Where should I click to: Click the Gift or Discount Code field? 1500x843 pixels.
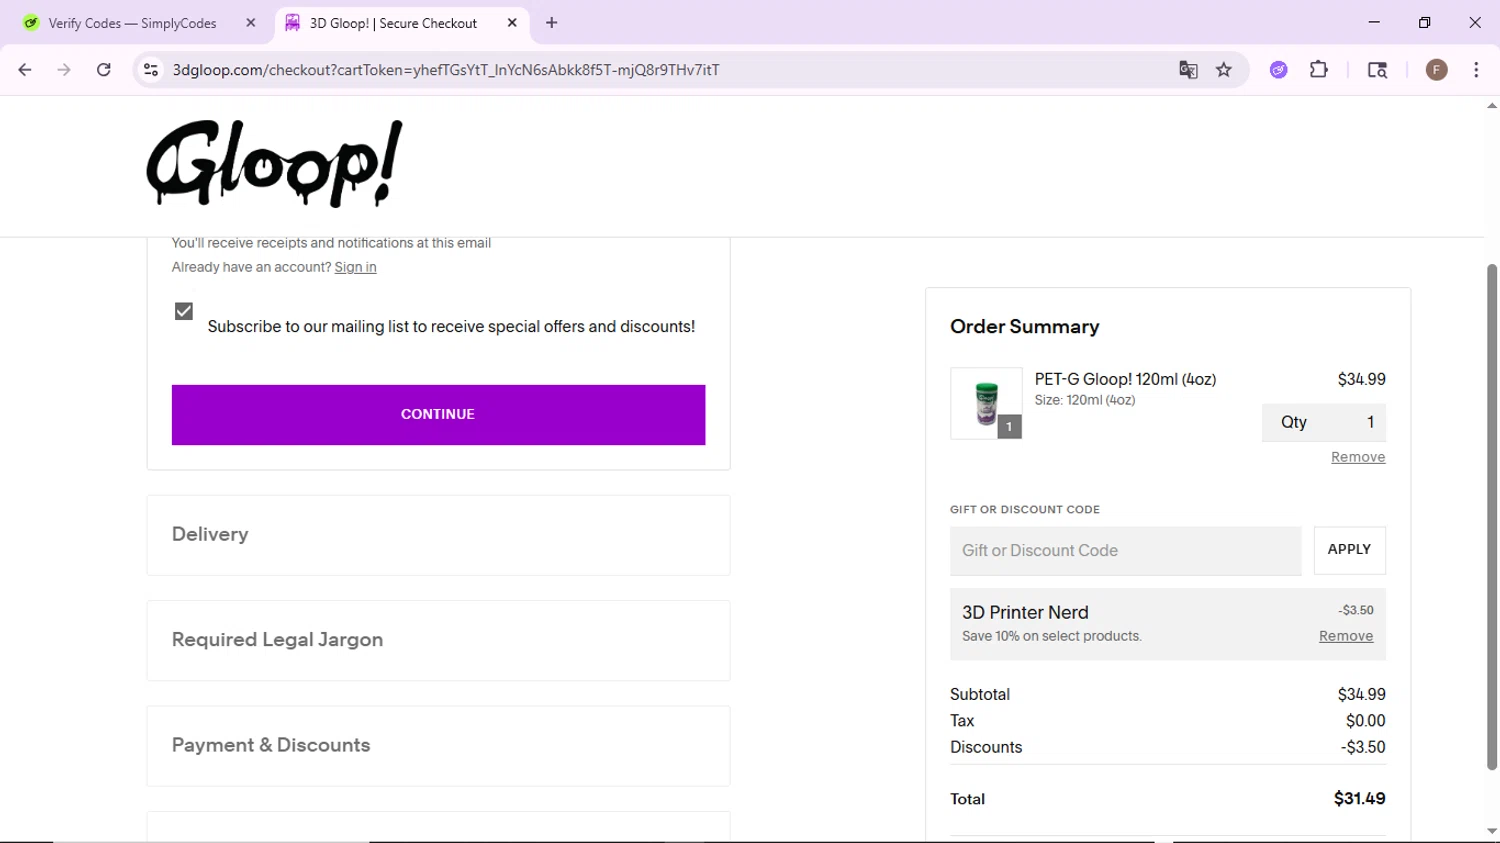(1126, 551)
